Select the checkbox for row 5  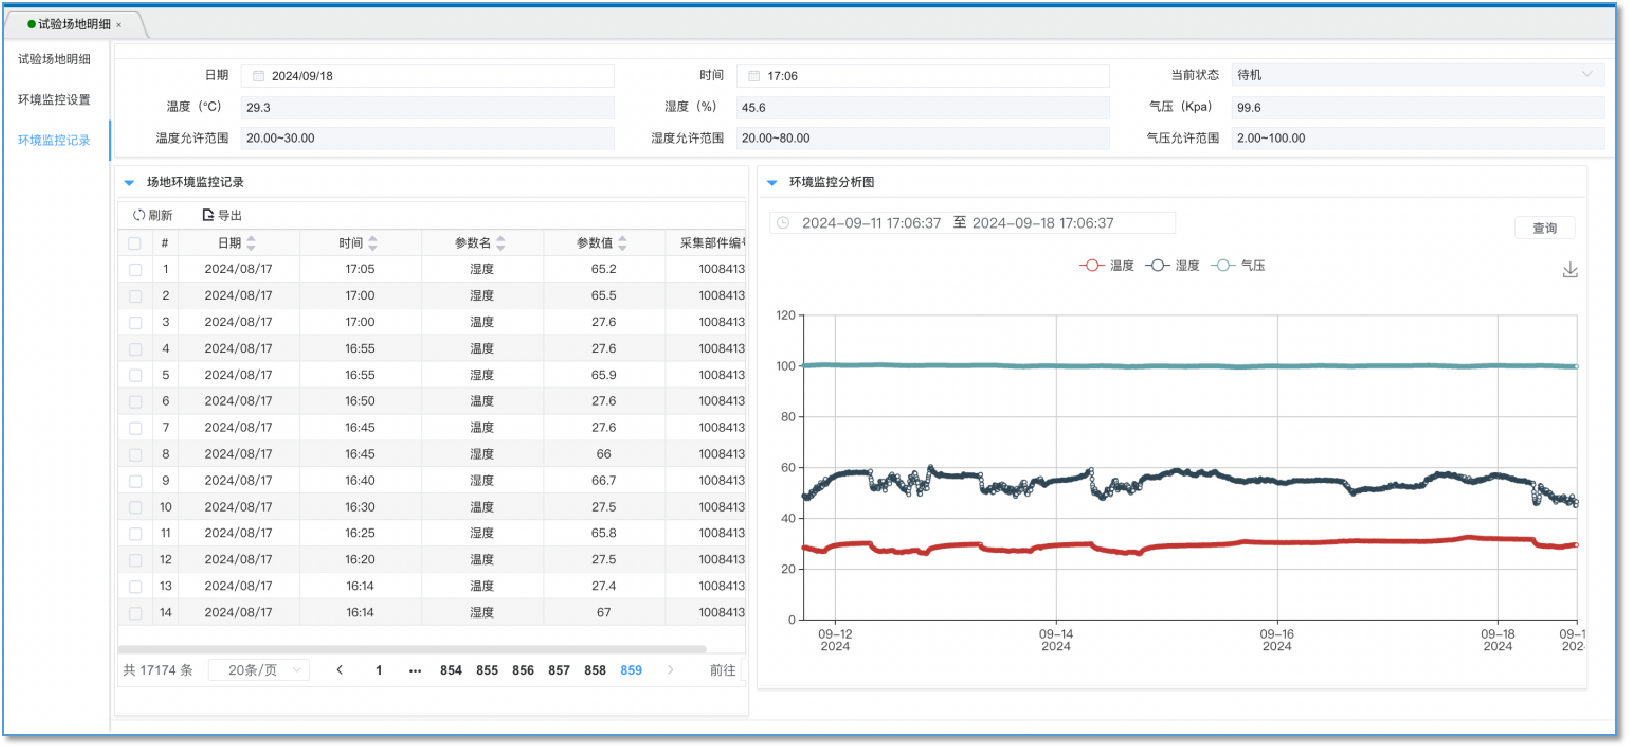[135, 375]
